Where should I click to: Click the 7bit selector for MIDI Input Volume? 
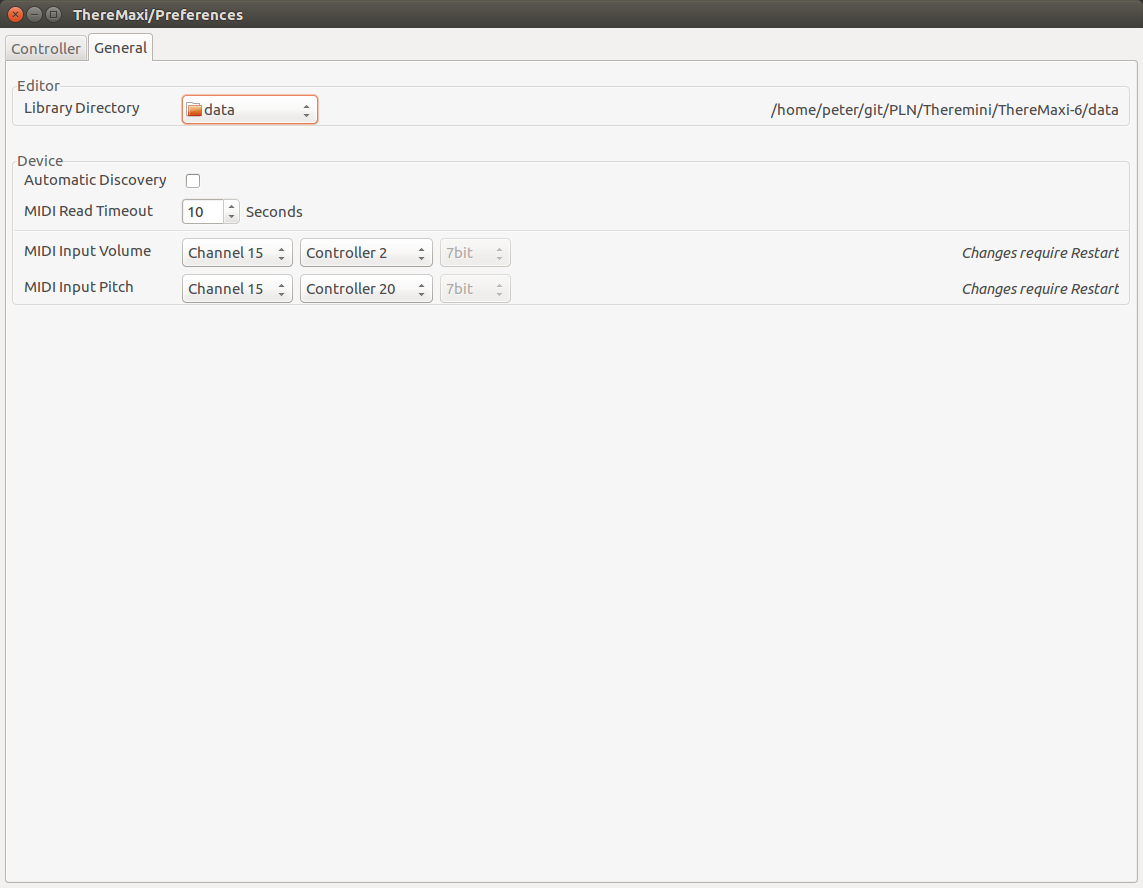point(475,253)
